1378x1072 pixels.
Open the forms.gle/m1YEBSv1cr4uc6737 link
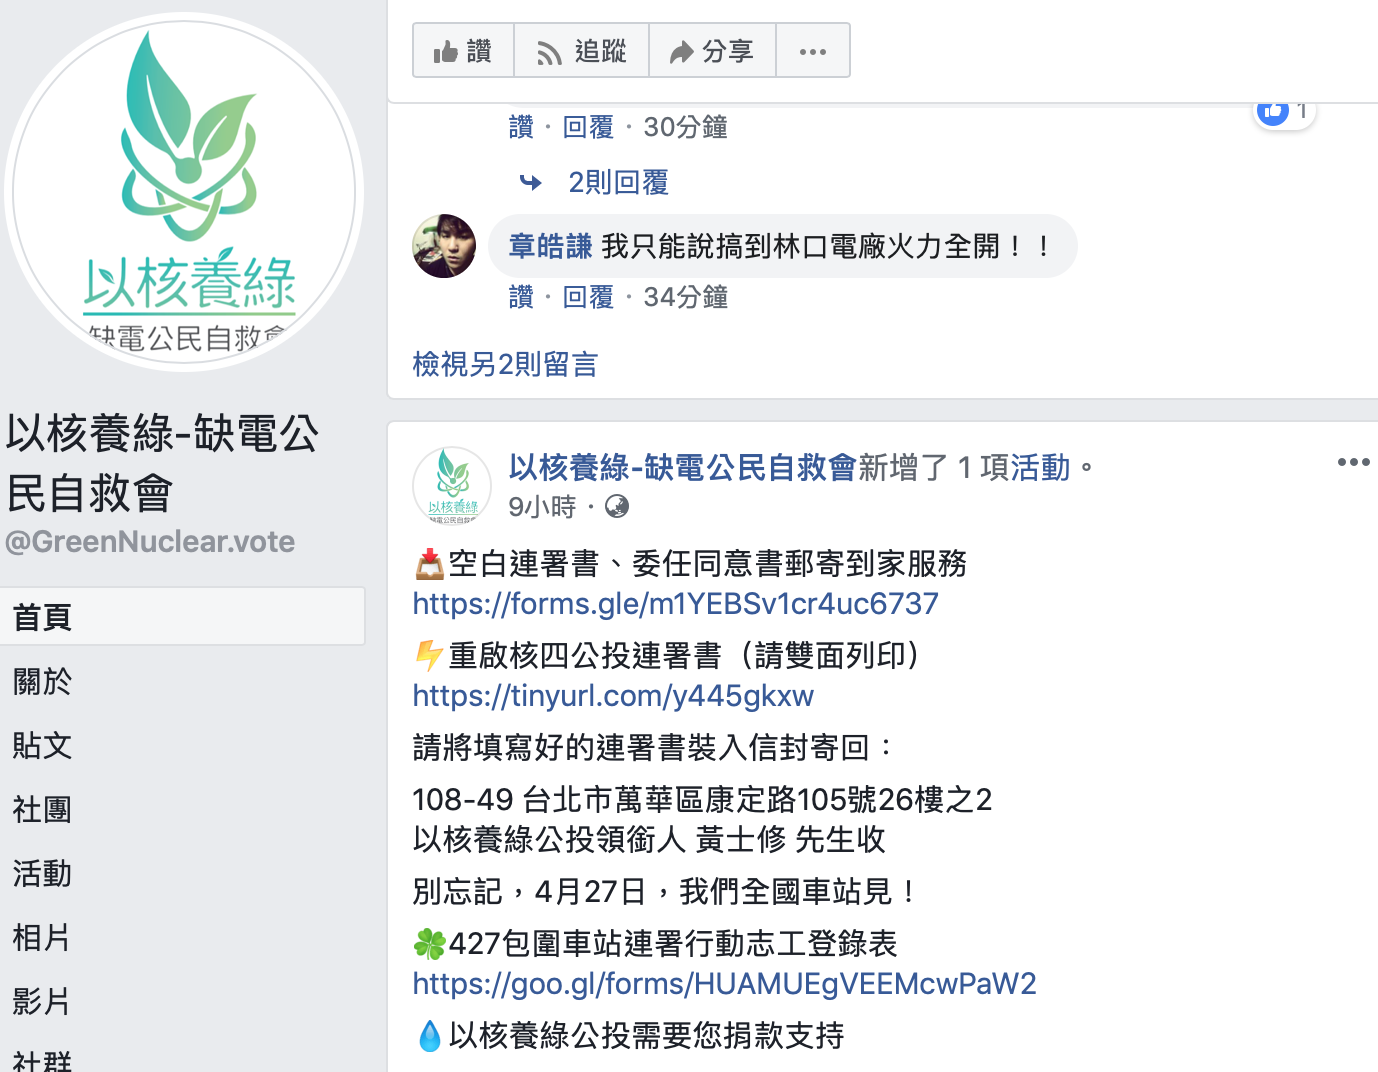pos(675,604)
